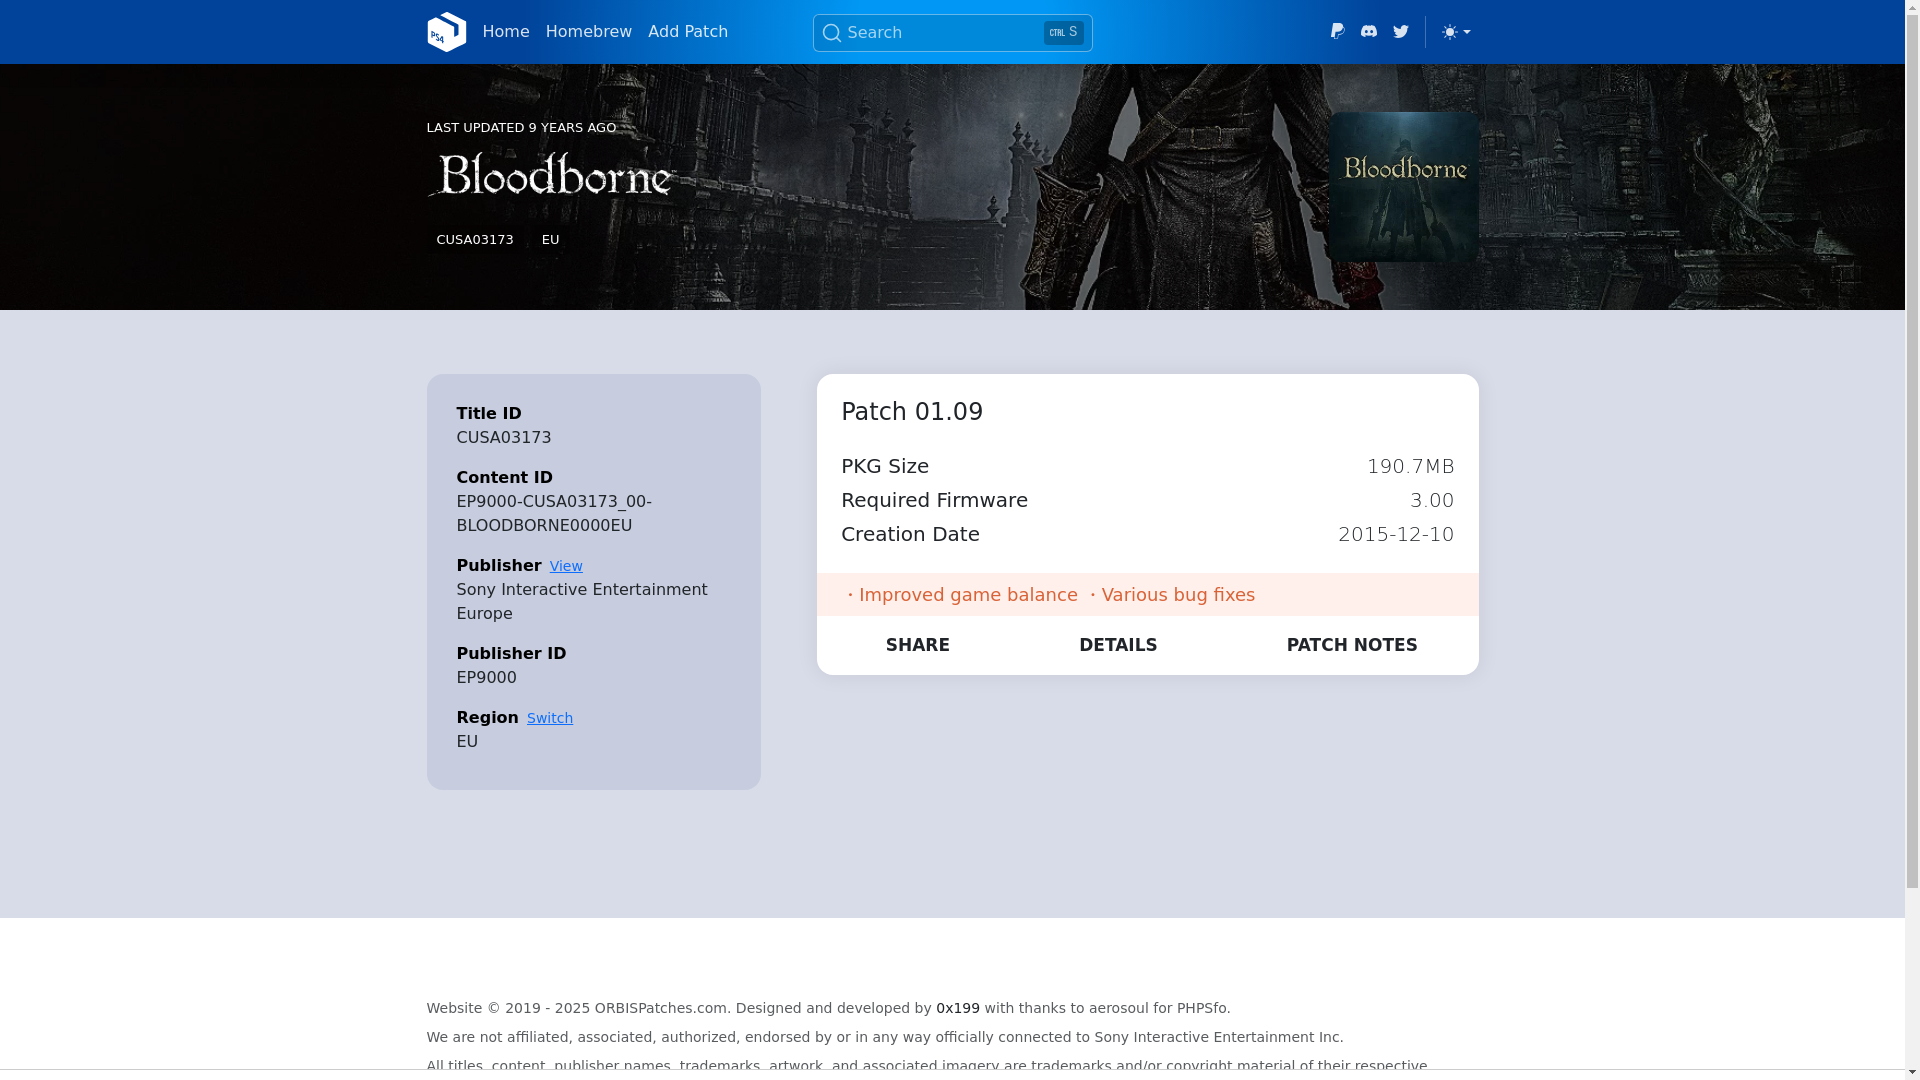Open the publisher View link
Image resolution: width=1920 pixels, height=1080 pixels.
click(x=566, y=566)
